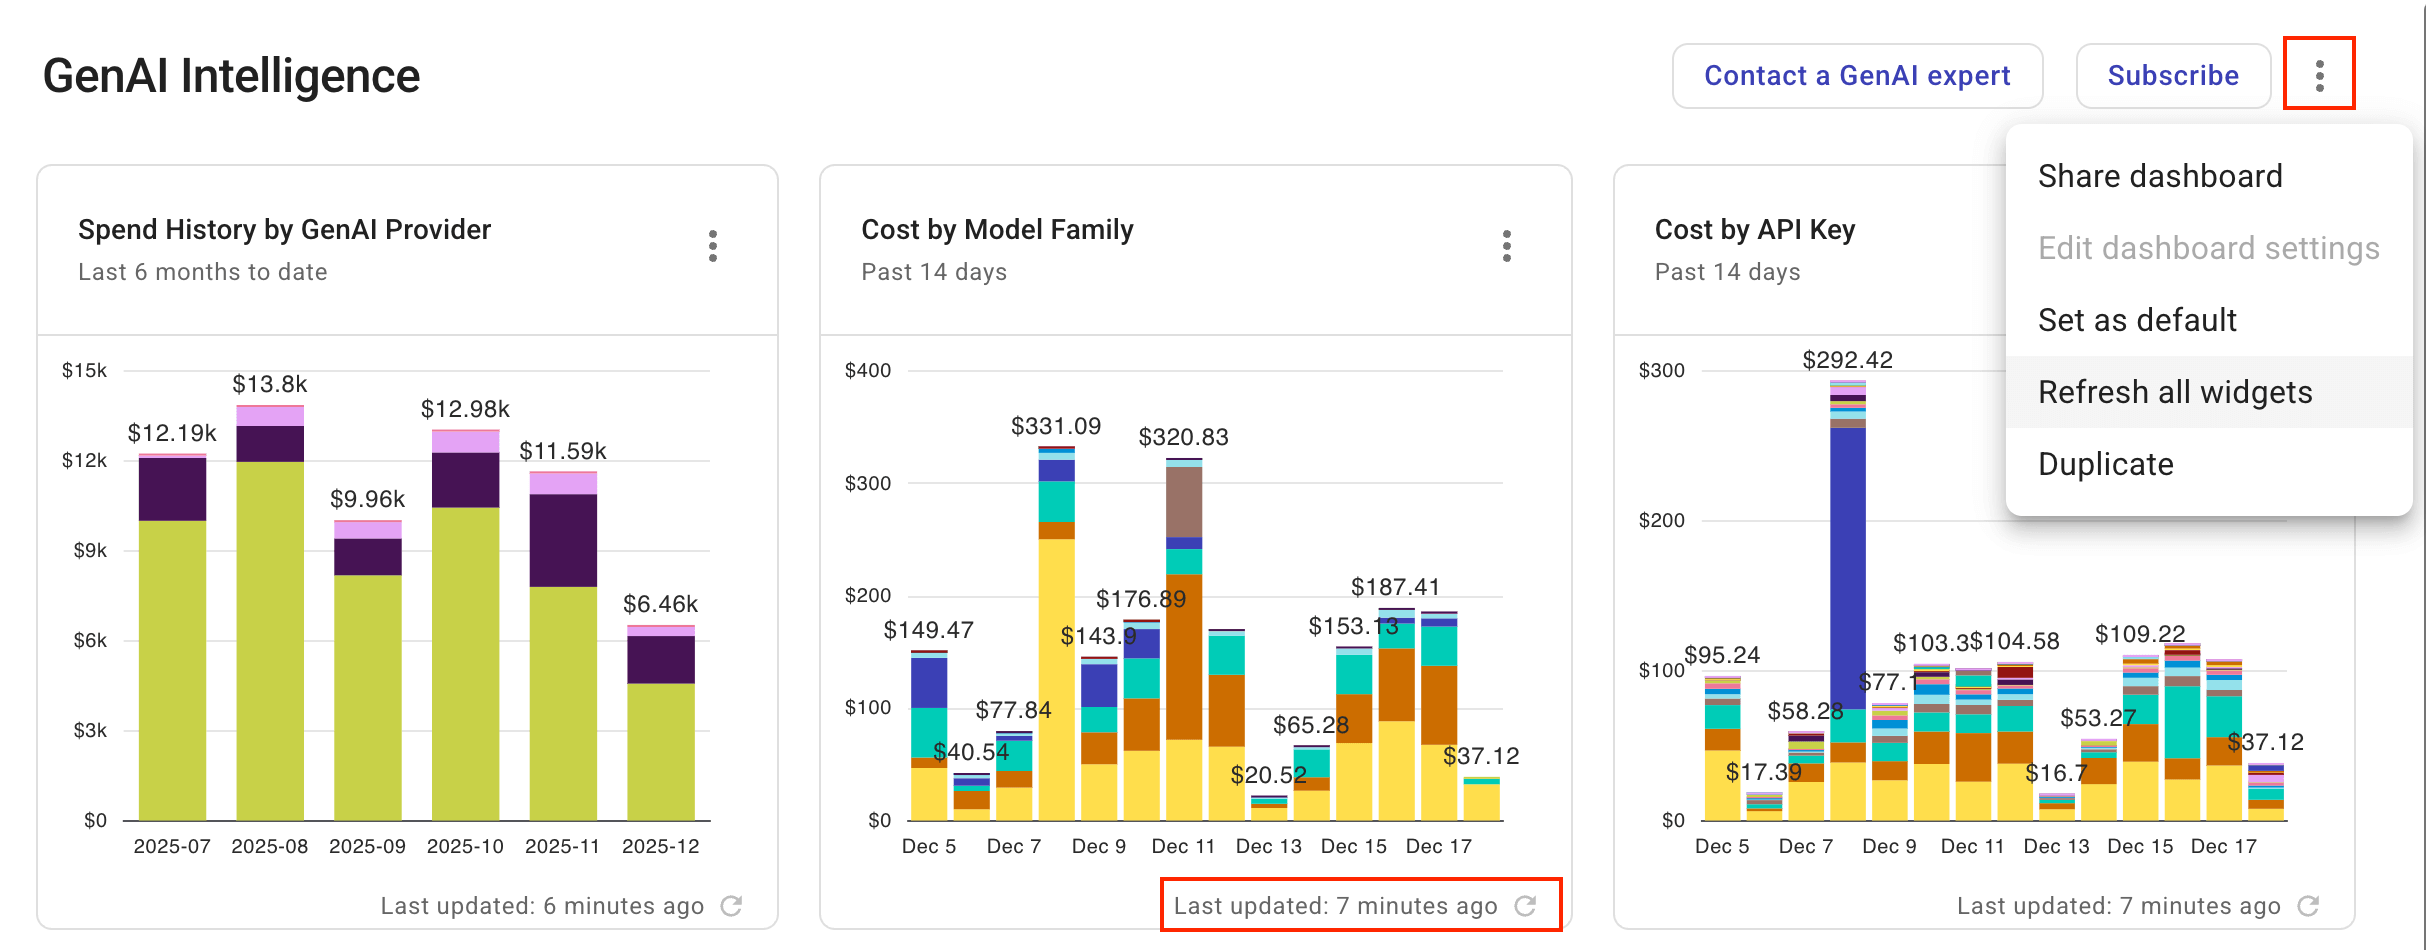Viewport: 2426px width, 950px height.
Task: Refresh the Spend History by GenAI Provider widget
Action: tap(732, 905)
